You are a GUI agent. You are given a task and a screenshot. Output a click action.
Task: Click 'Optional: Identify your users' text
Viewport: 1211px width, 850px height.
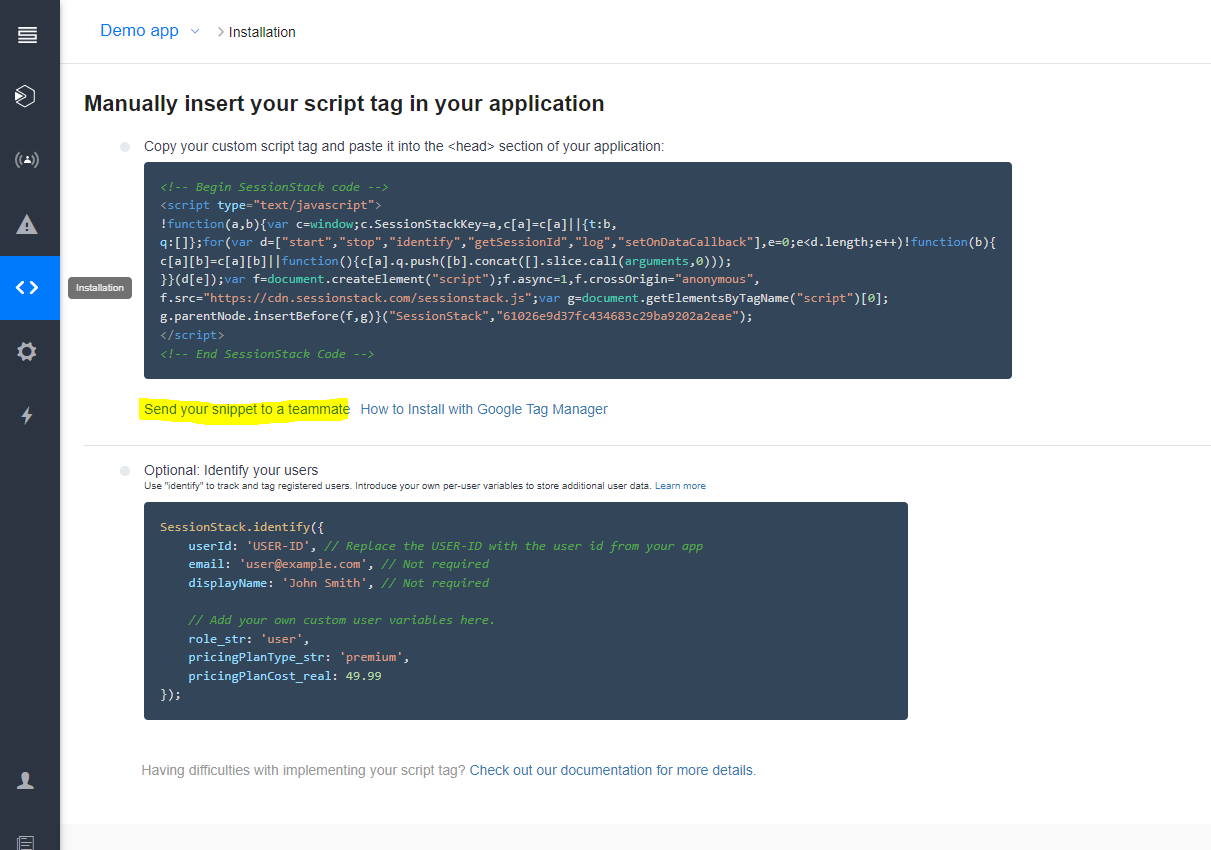click(x=231, y=470)
